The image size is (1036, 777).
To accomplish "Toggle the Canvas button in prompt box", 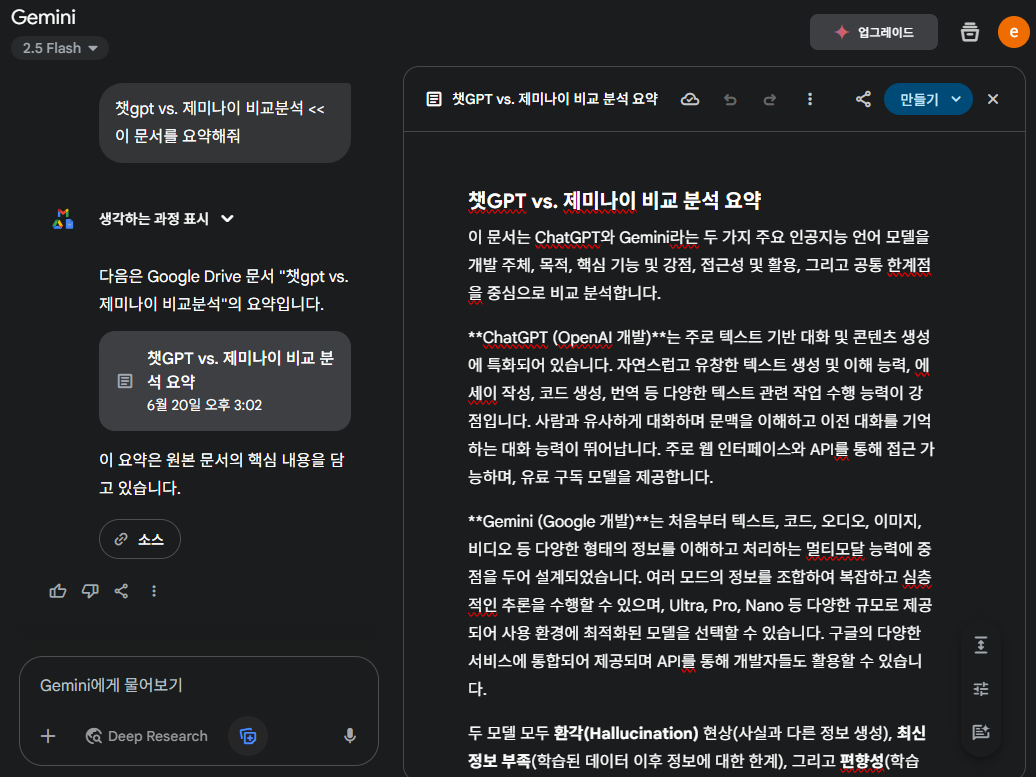I will point(248,736).
